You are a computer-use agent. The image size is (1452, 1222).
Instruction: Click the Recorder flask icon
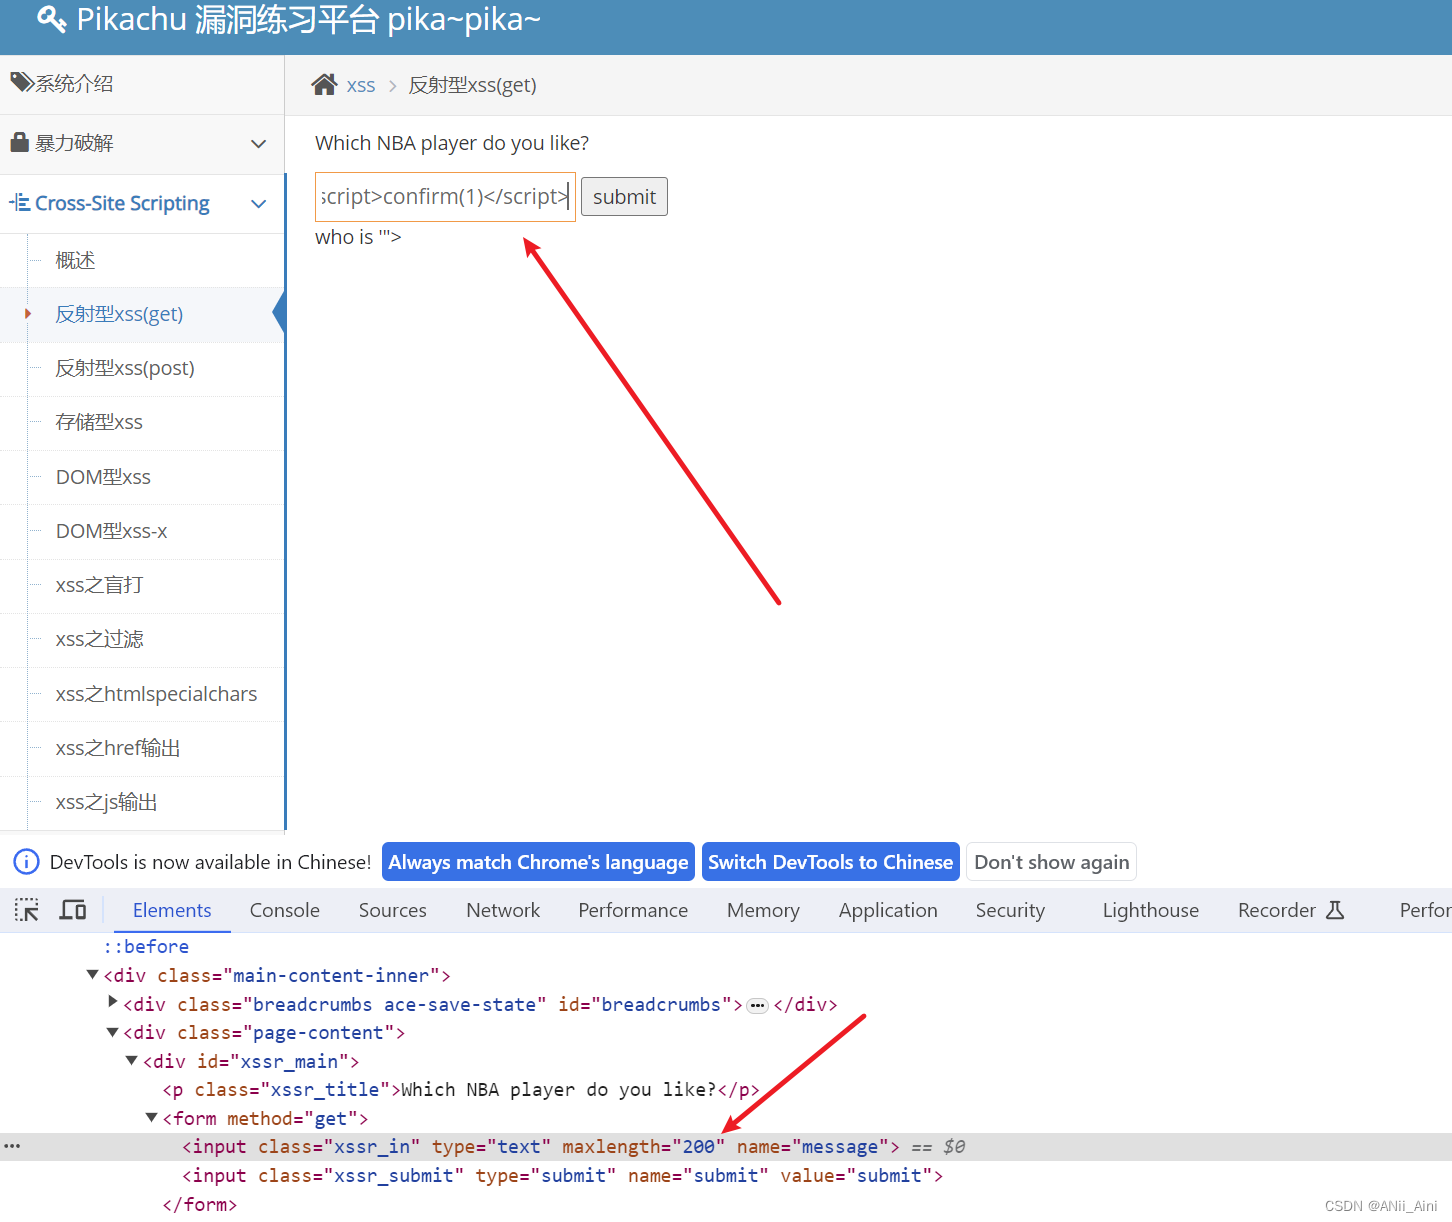point(1335,910)
